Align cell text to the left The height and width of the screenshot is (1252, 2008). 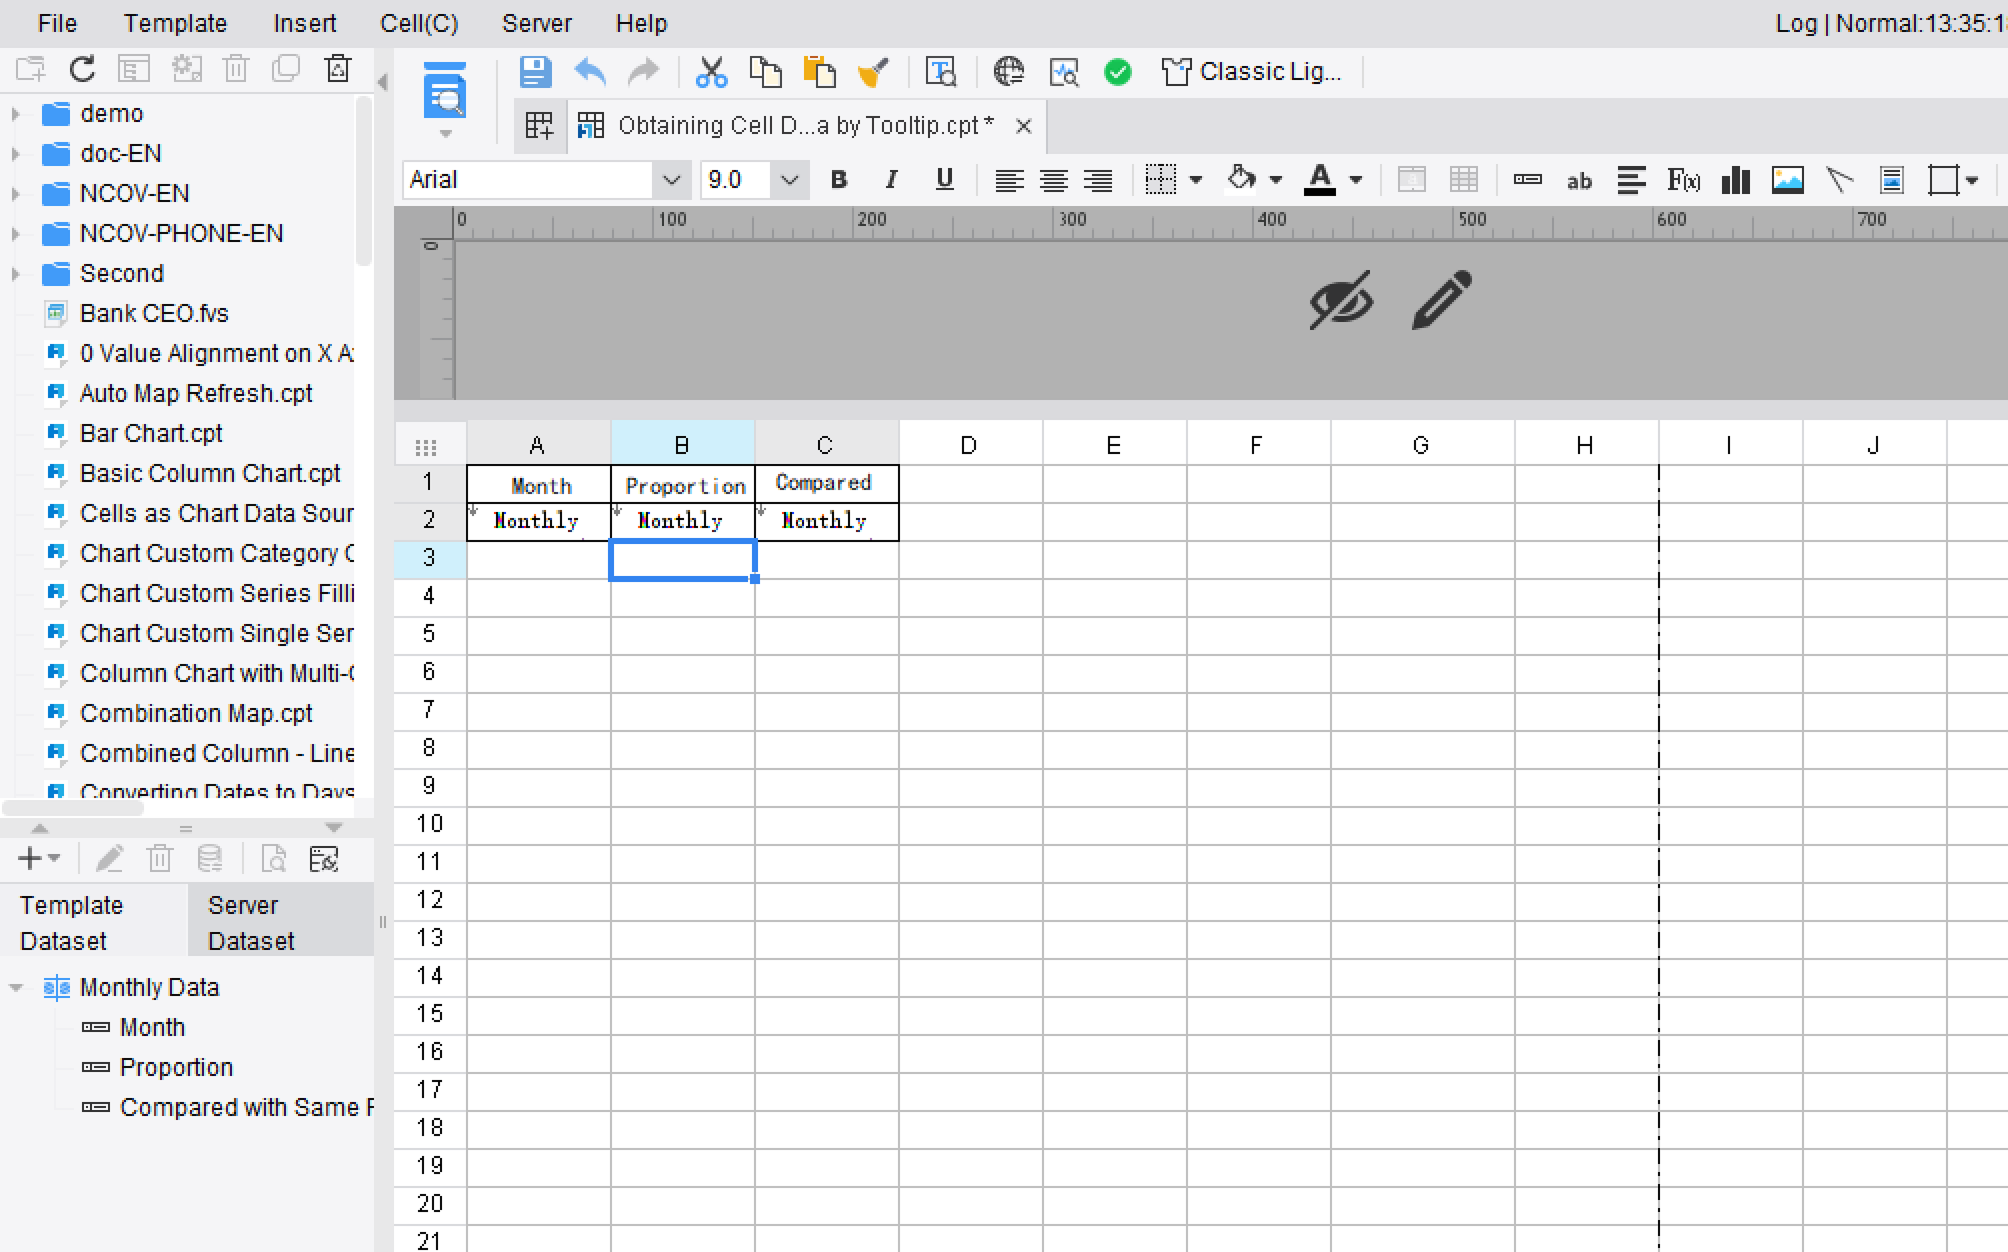tap(1009, 180)
